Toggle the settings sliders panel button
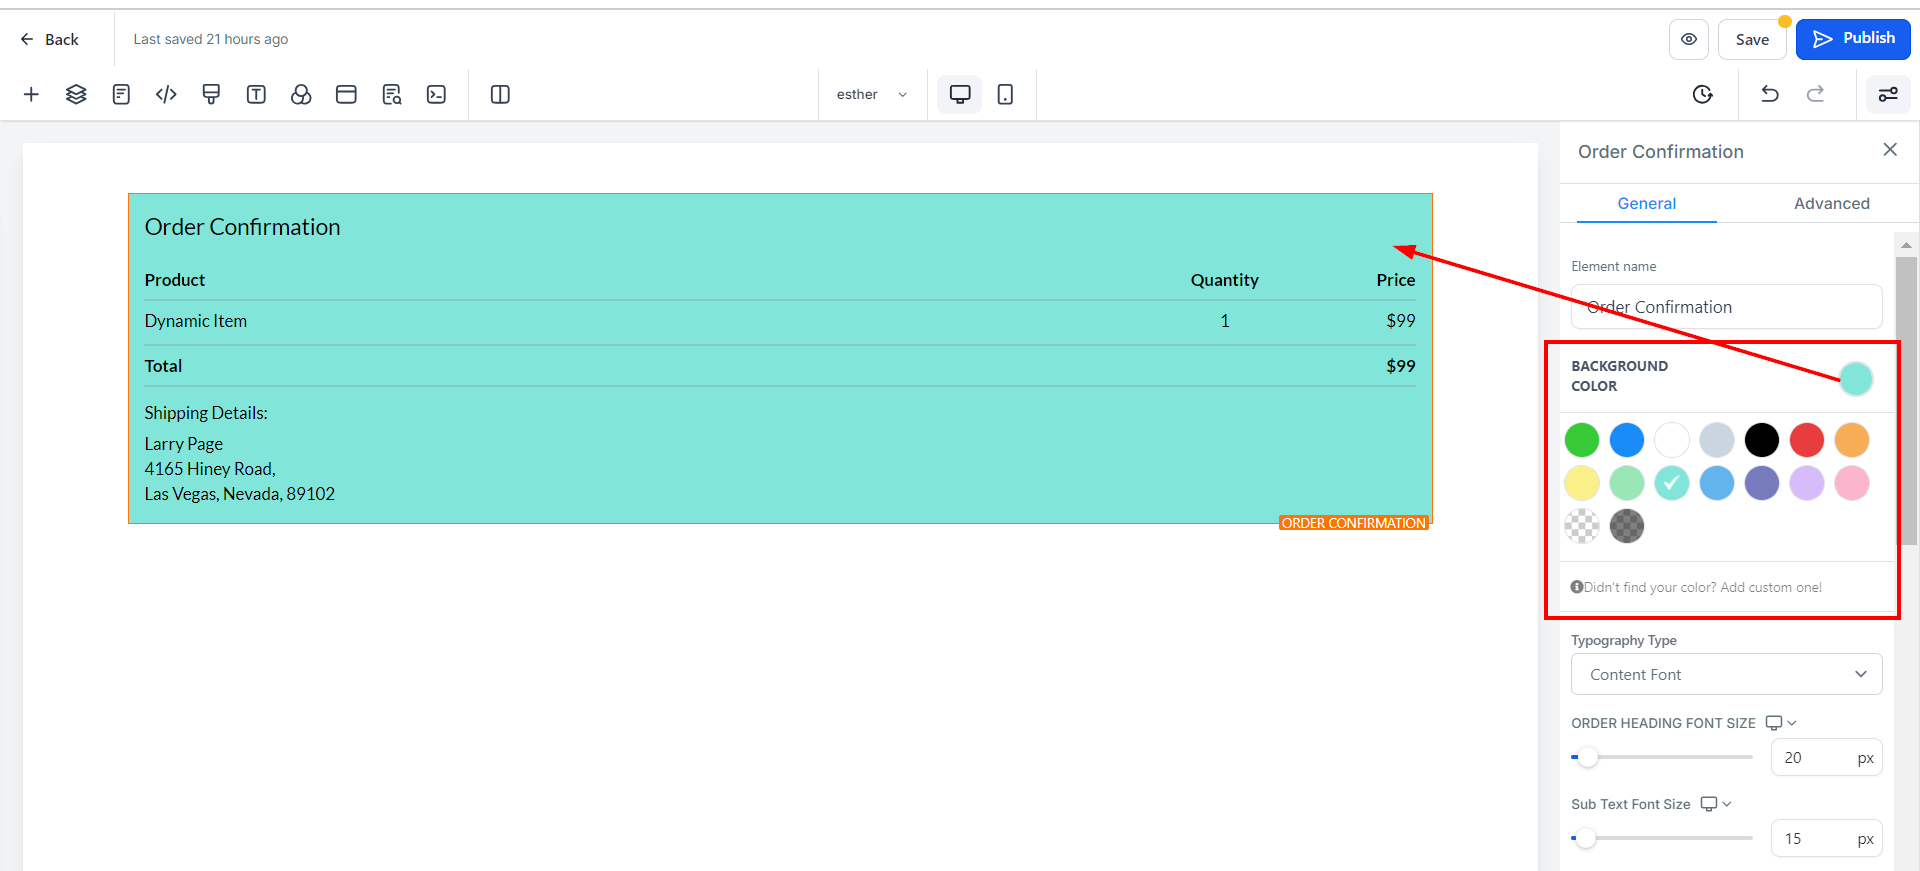1920x871 pixels. coord(1887,94)
